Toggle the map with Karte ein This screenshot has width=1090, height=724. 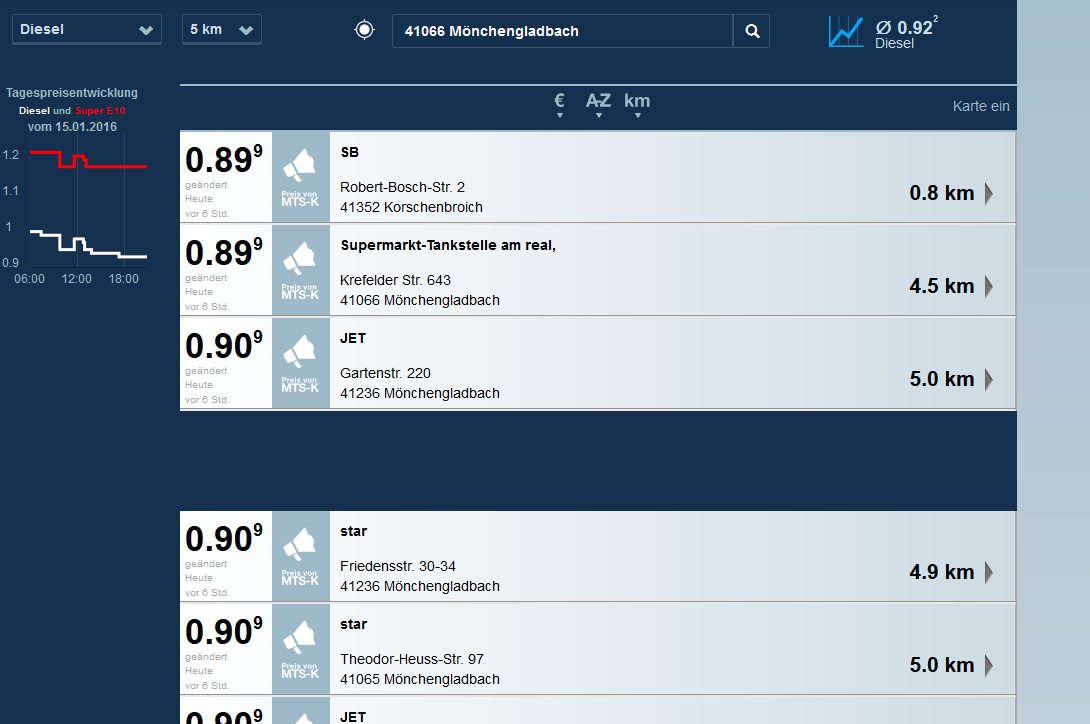[981, 106]
